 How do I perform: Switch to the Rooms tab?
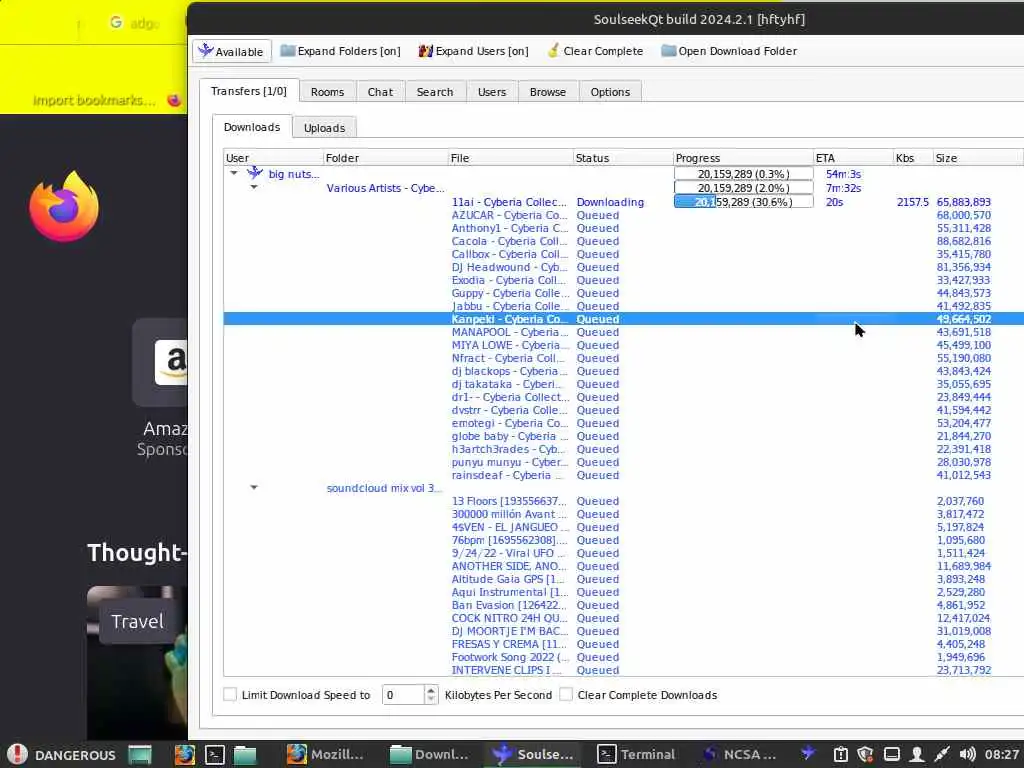[x=327, y=92]
